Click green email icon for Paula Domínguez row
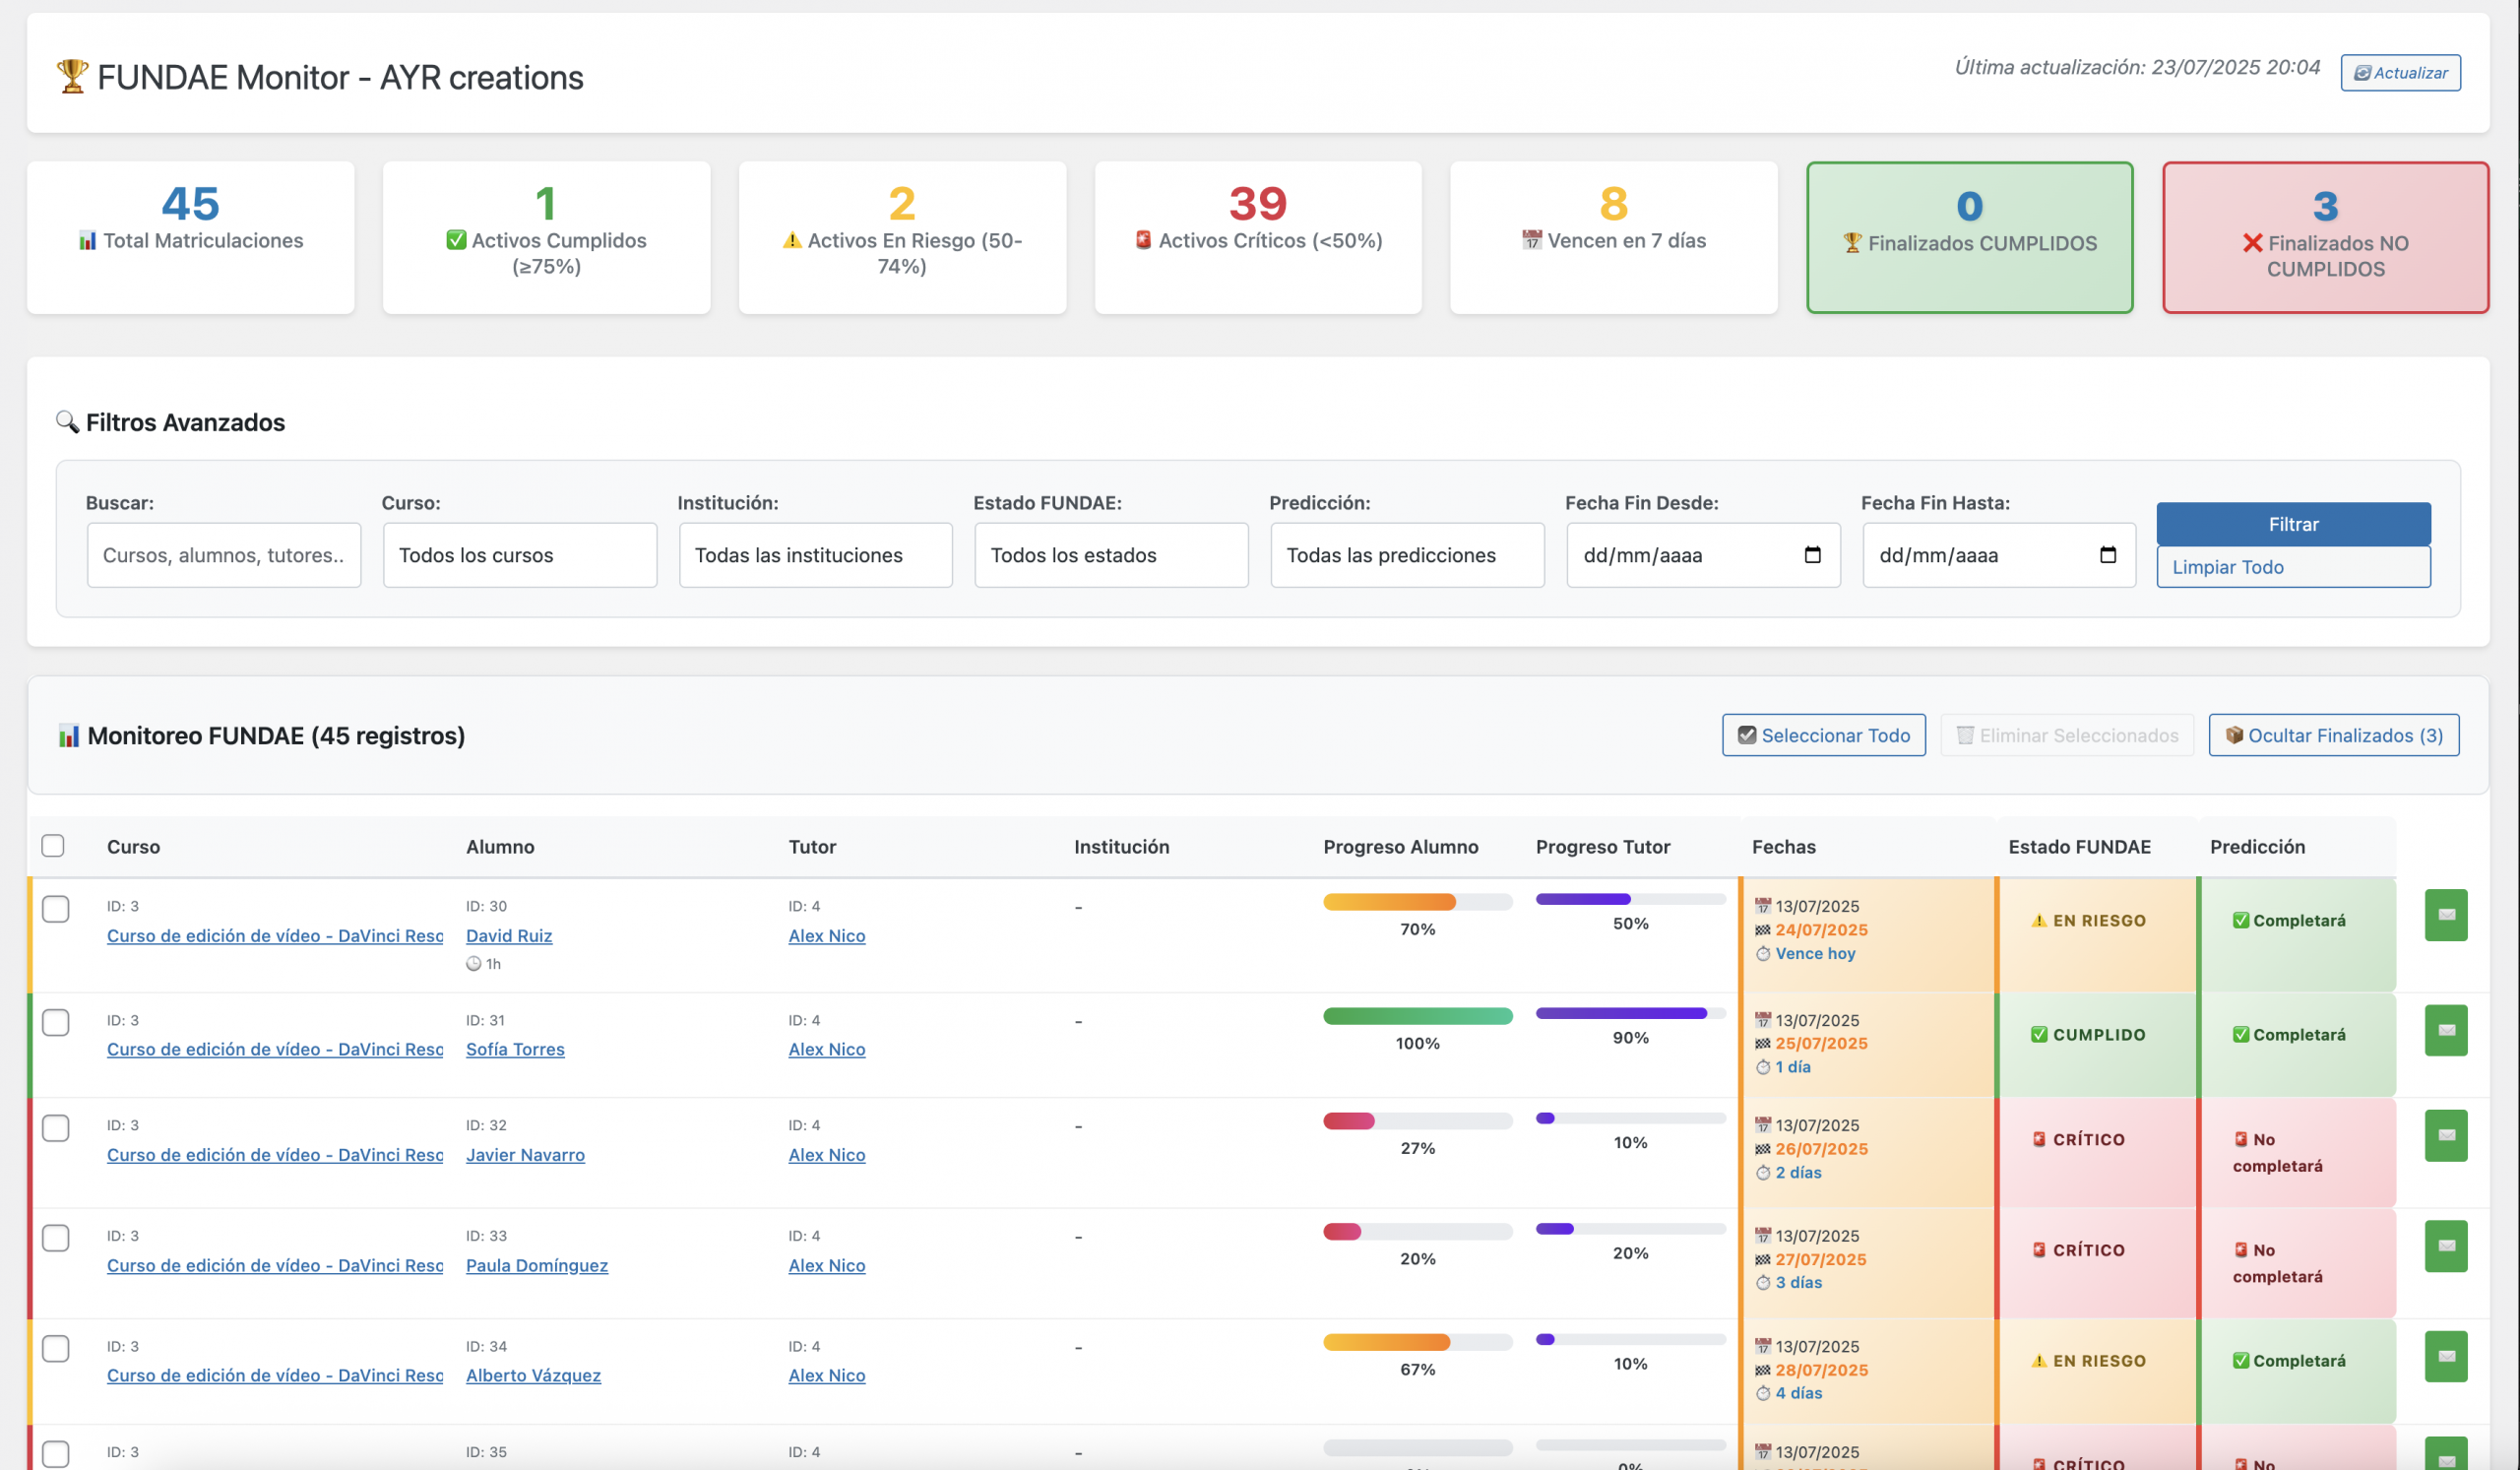The image size is (2520, 1470). click(x=2445, y=1245)
